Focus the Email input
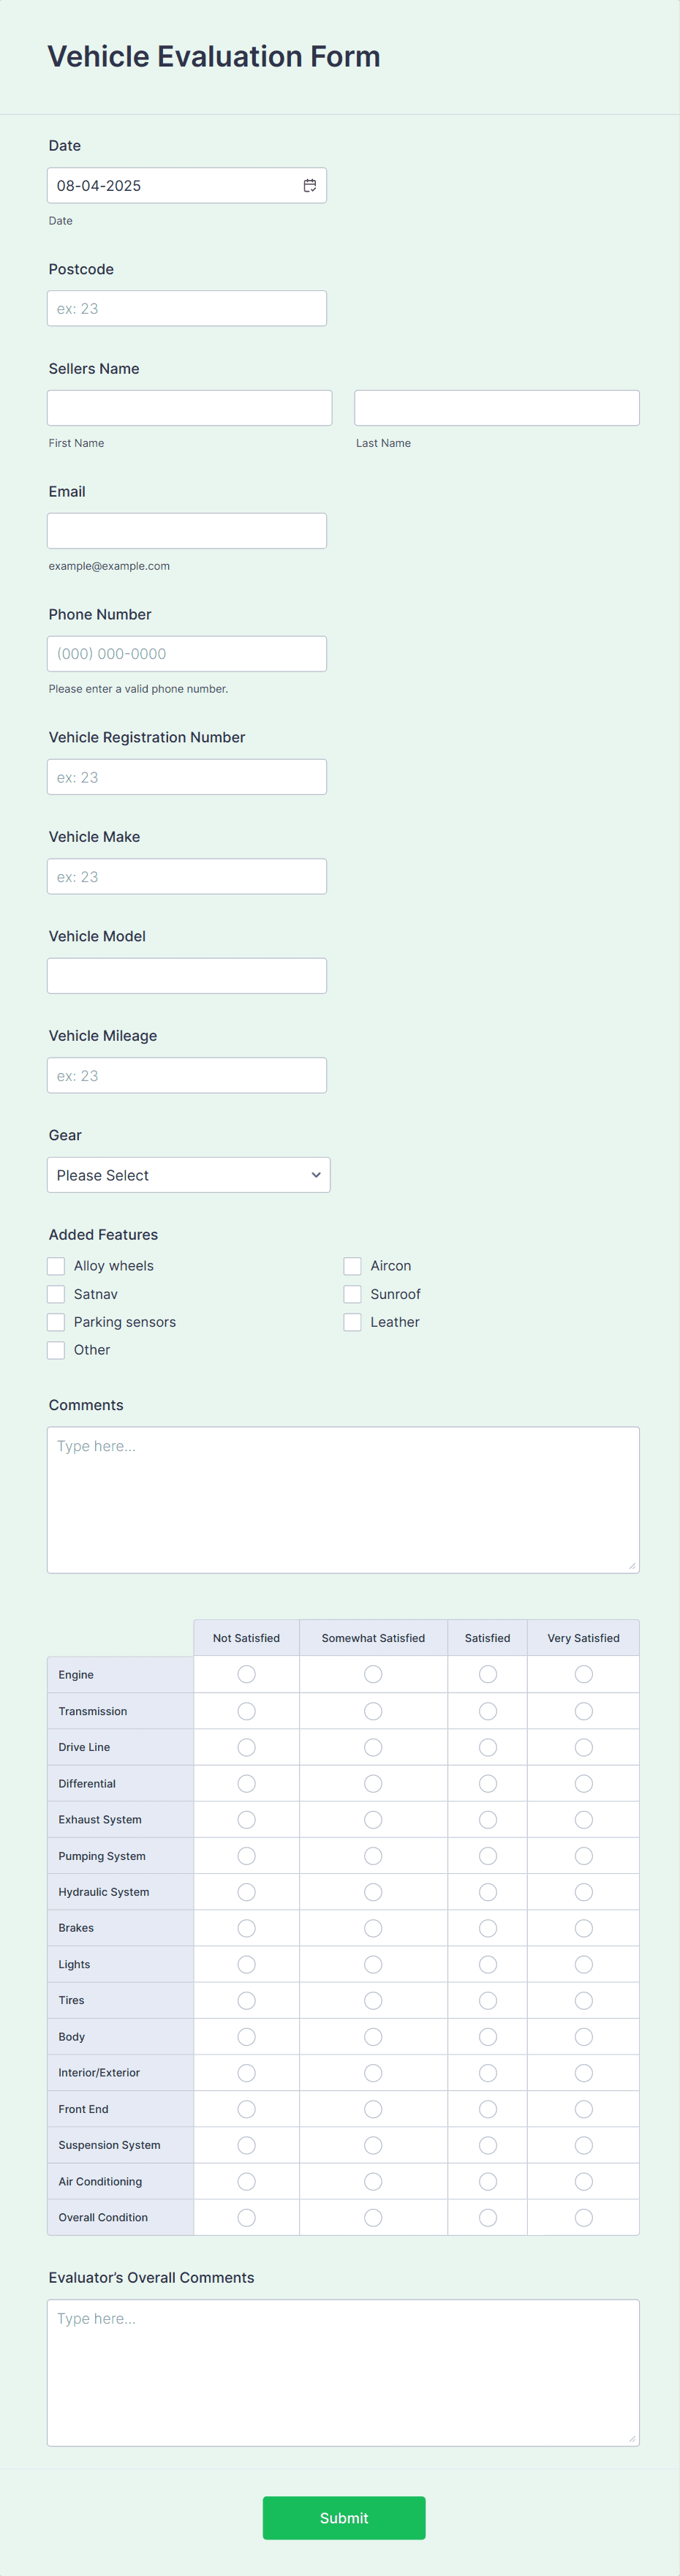 (x=186, y=530)
